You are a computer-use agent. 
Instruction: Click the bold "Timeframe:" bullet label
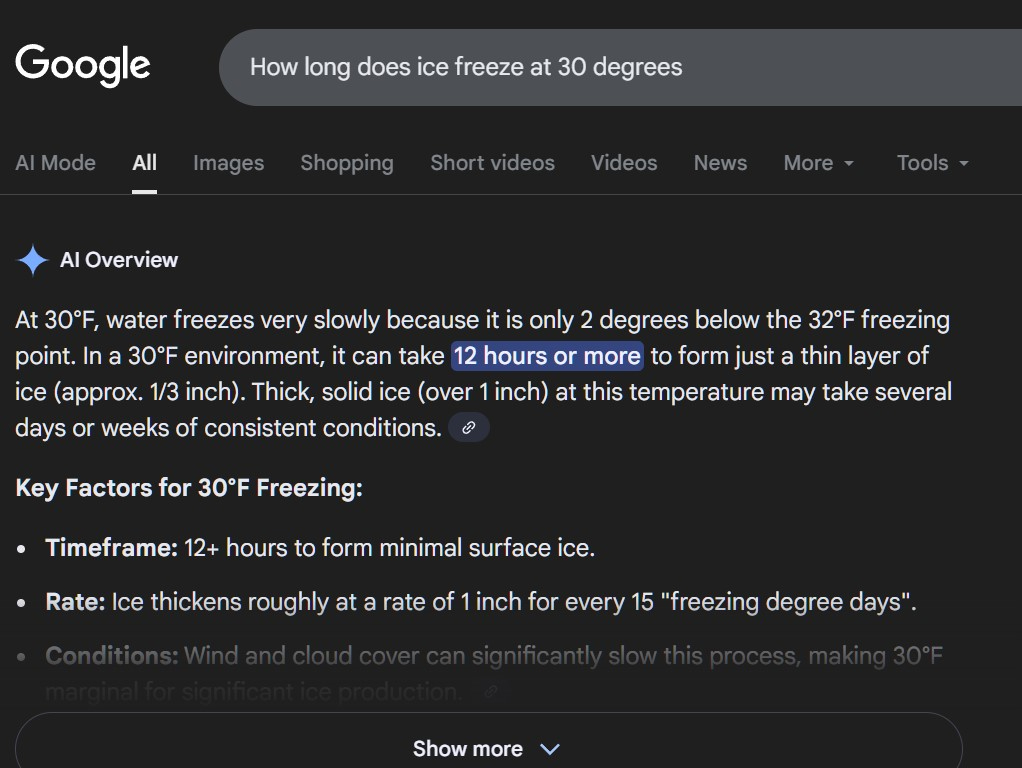tap(112, 548)
